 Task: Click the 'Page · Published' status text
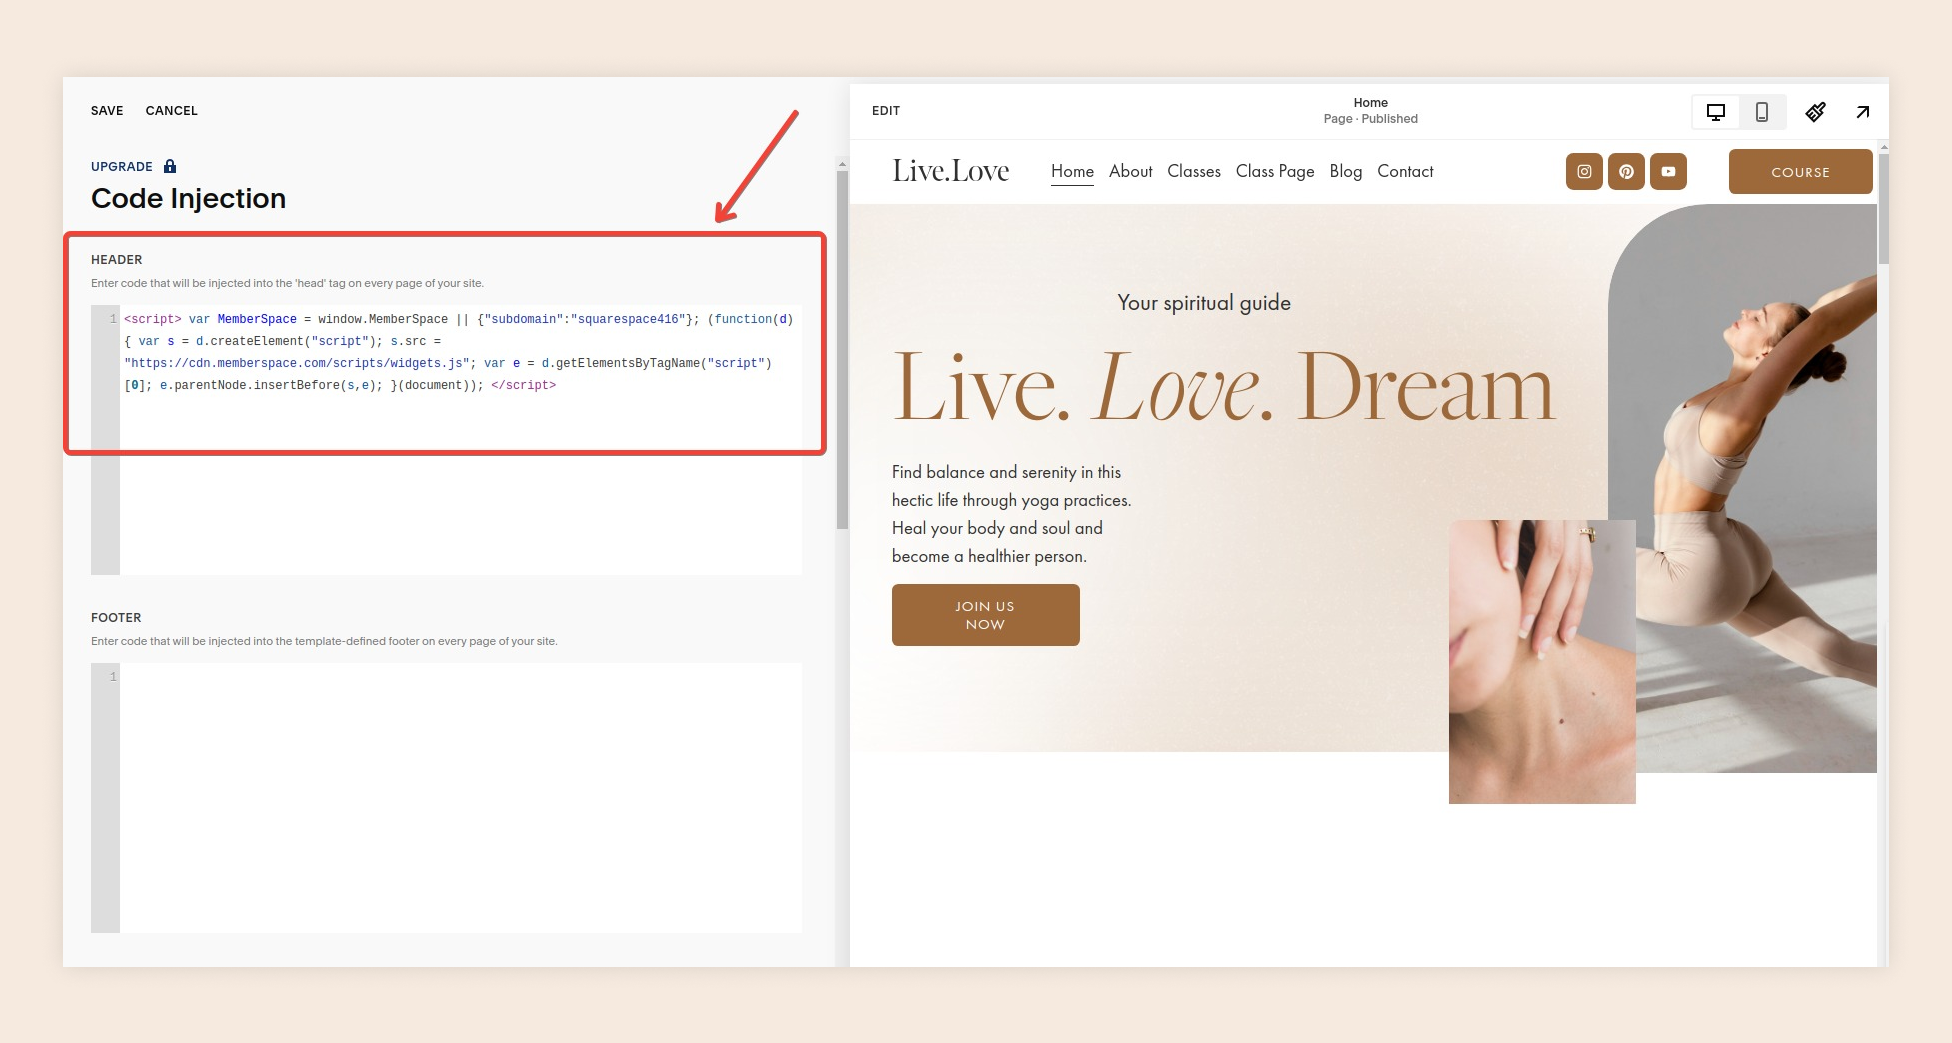click(x=1370, y=119)
